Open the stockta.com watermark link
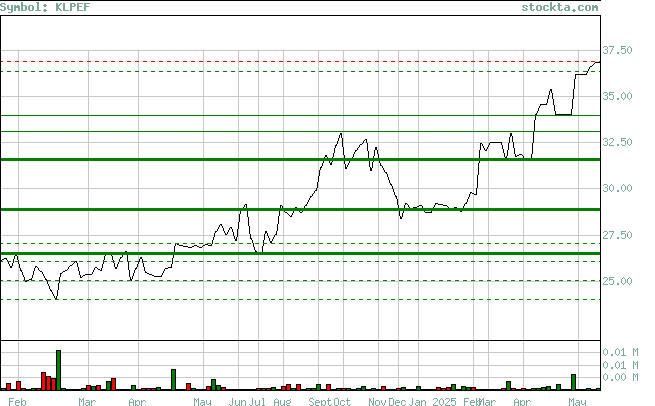655x406 pixels. (560, 7)
